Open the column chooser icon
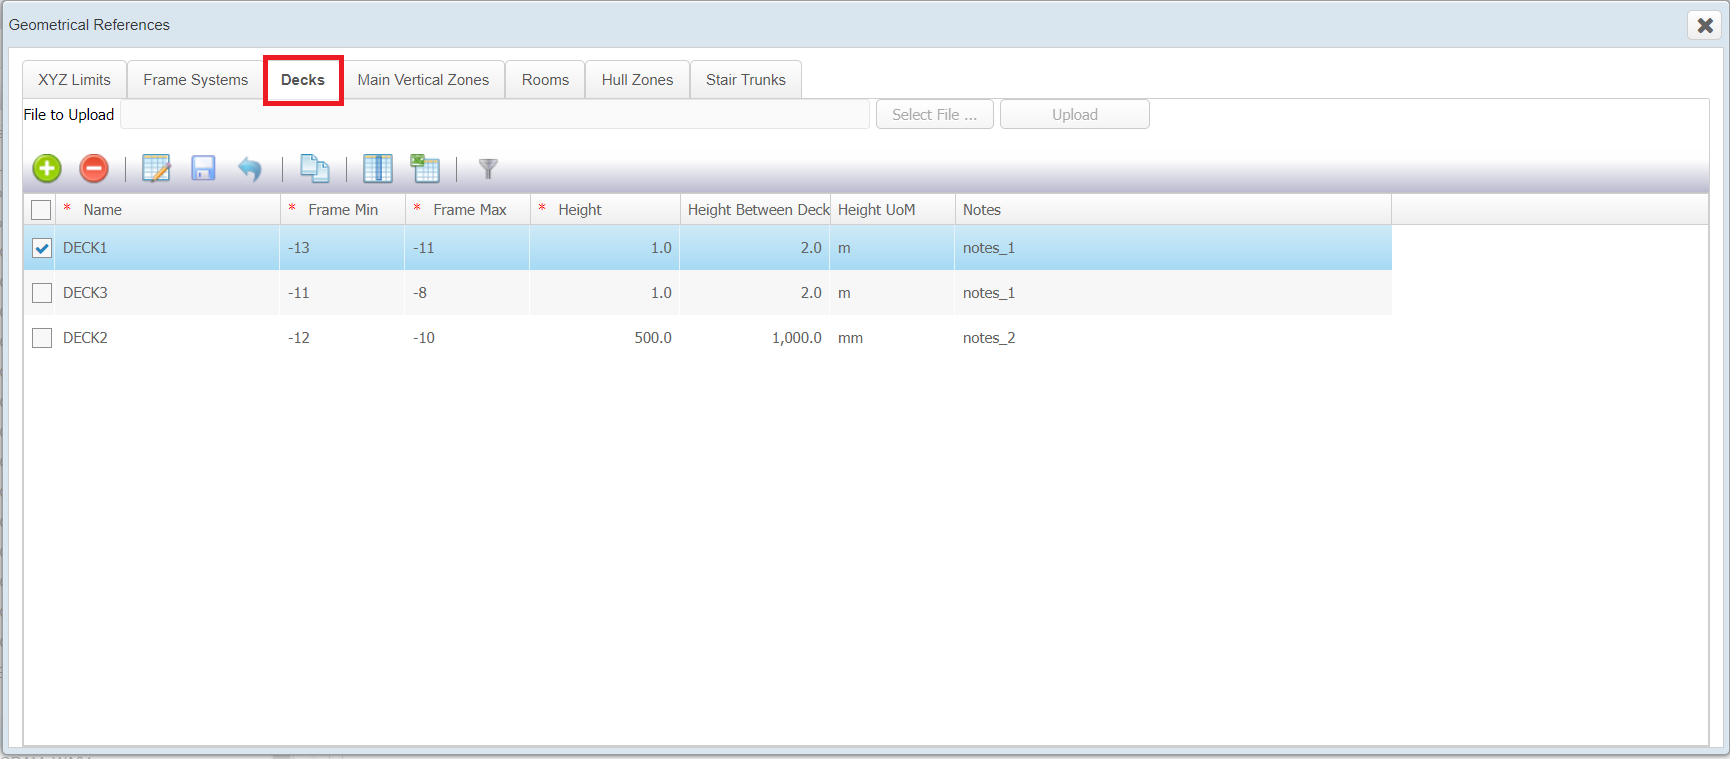The image size is (1730, 759). [378, 168]
